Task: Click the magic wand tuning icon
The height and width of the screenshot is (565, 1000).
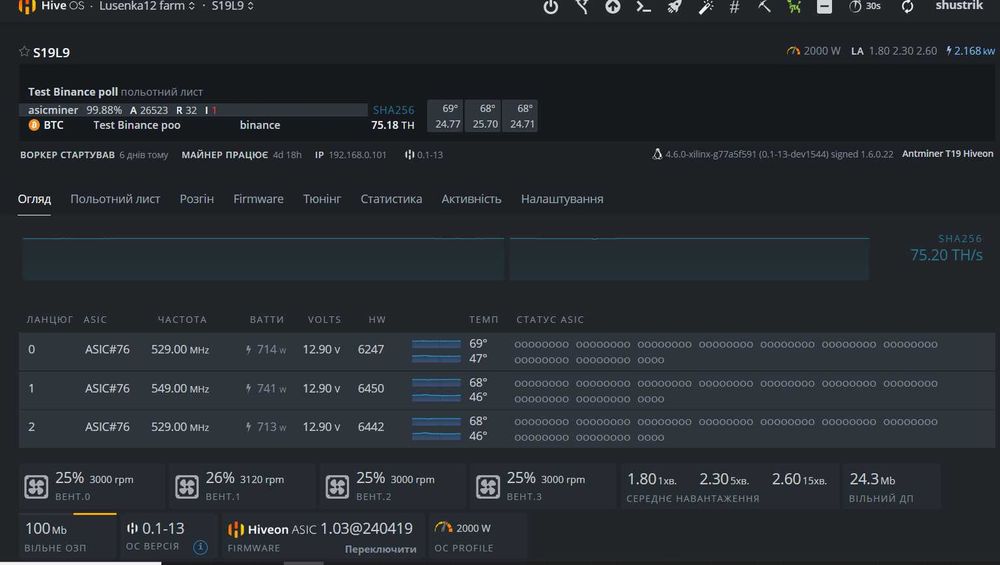Action: coord(705,6)
